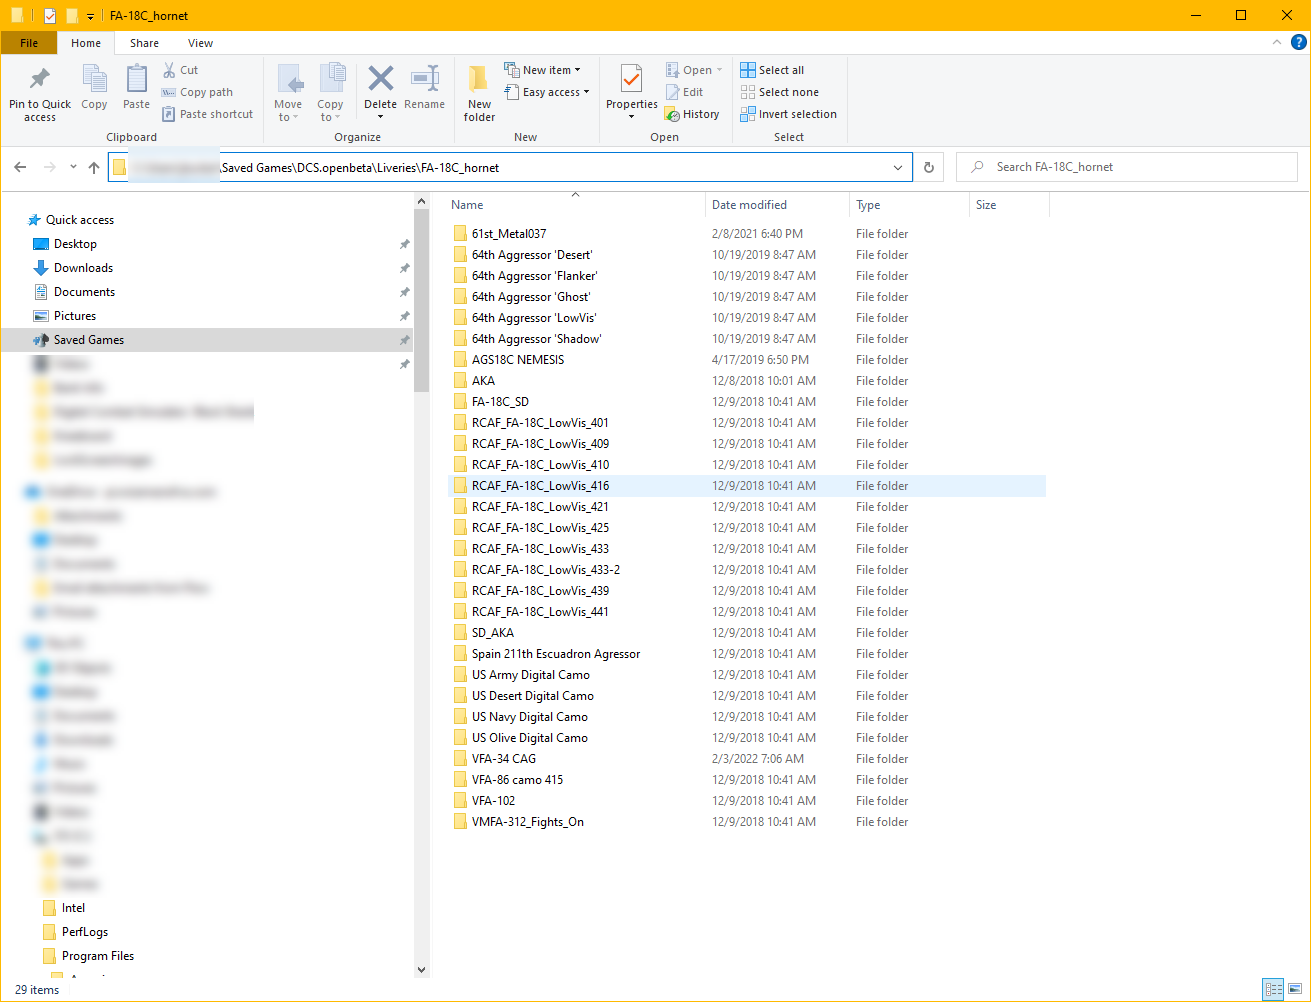The width and height of the screenshot is (1311, 1002).
Task: Select PerfLogs folder in navigation tree
Action: click(x=85, y=932)
